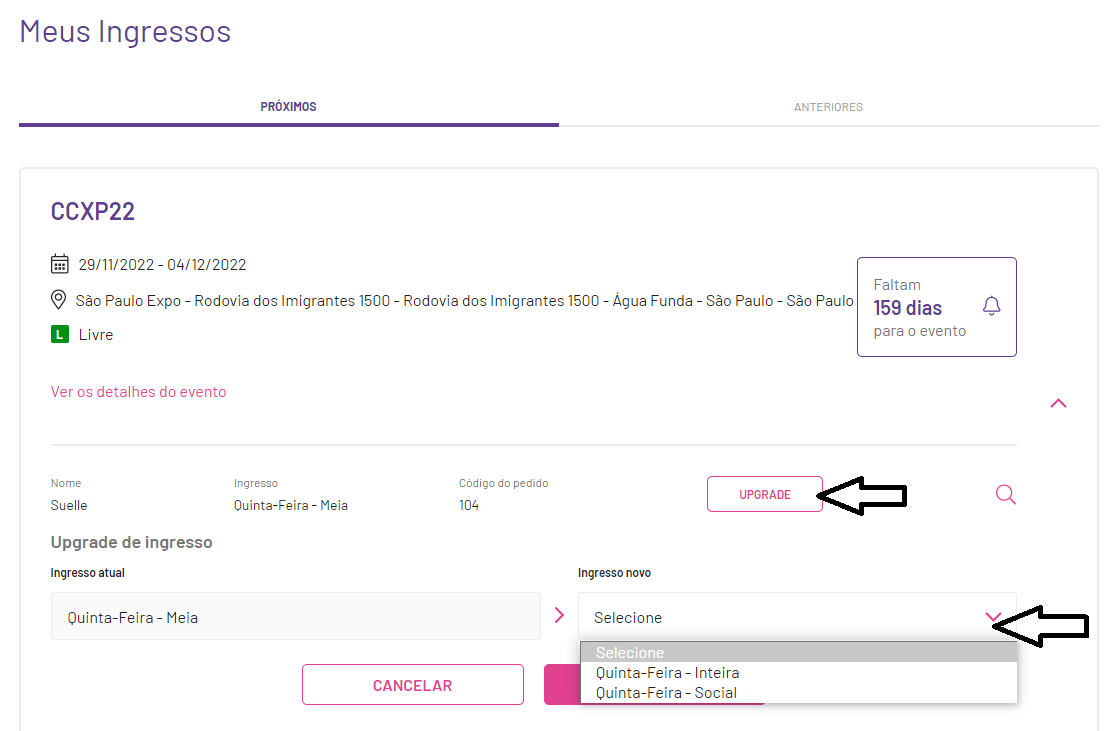
Task: Collapse the CCXP22 ticket card chevron
Action: tap(1058, 403)
